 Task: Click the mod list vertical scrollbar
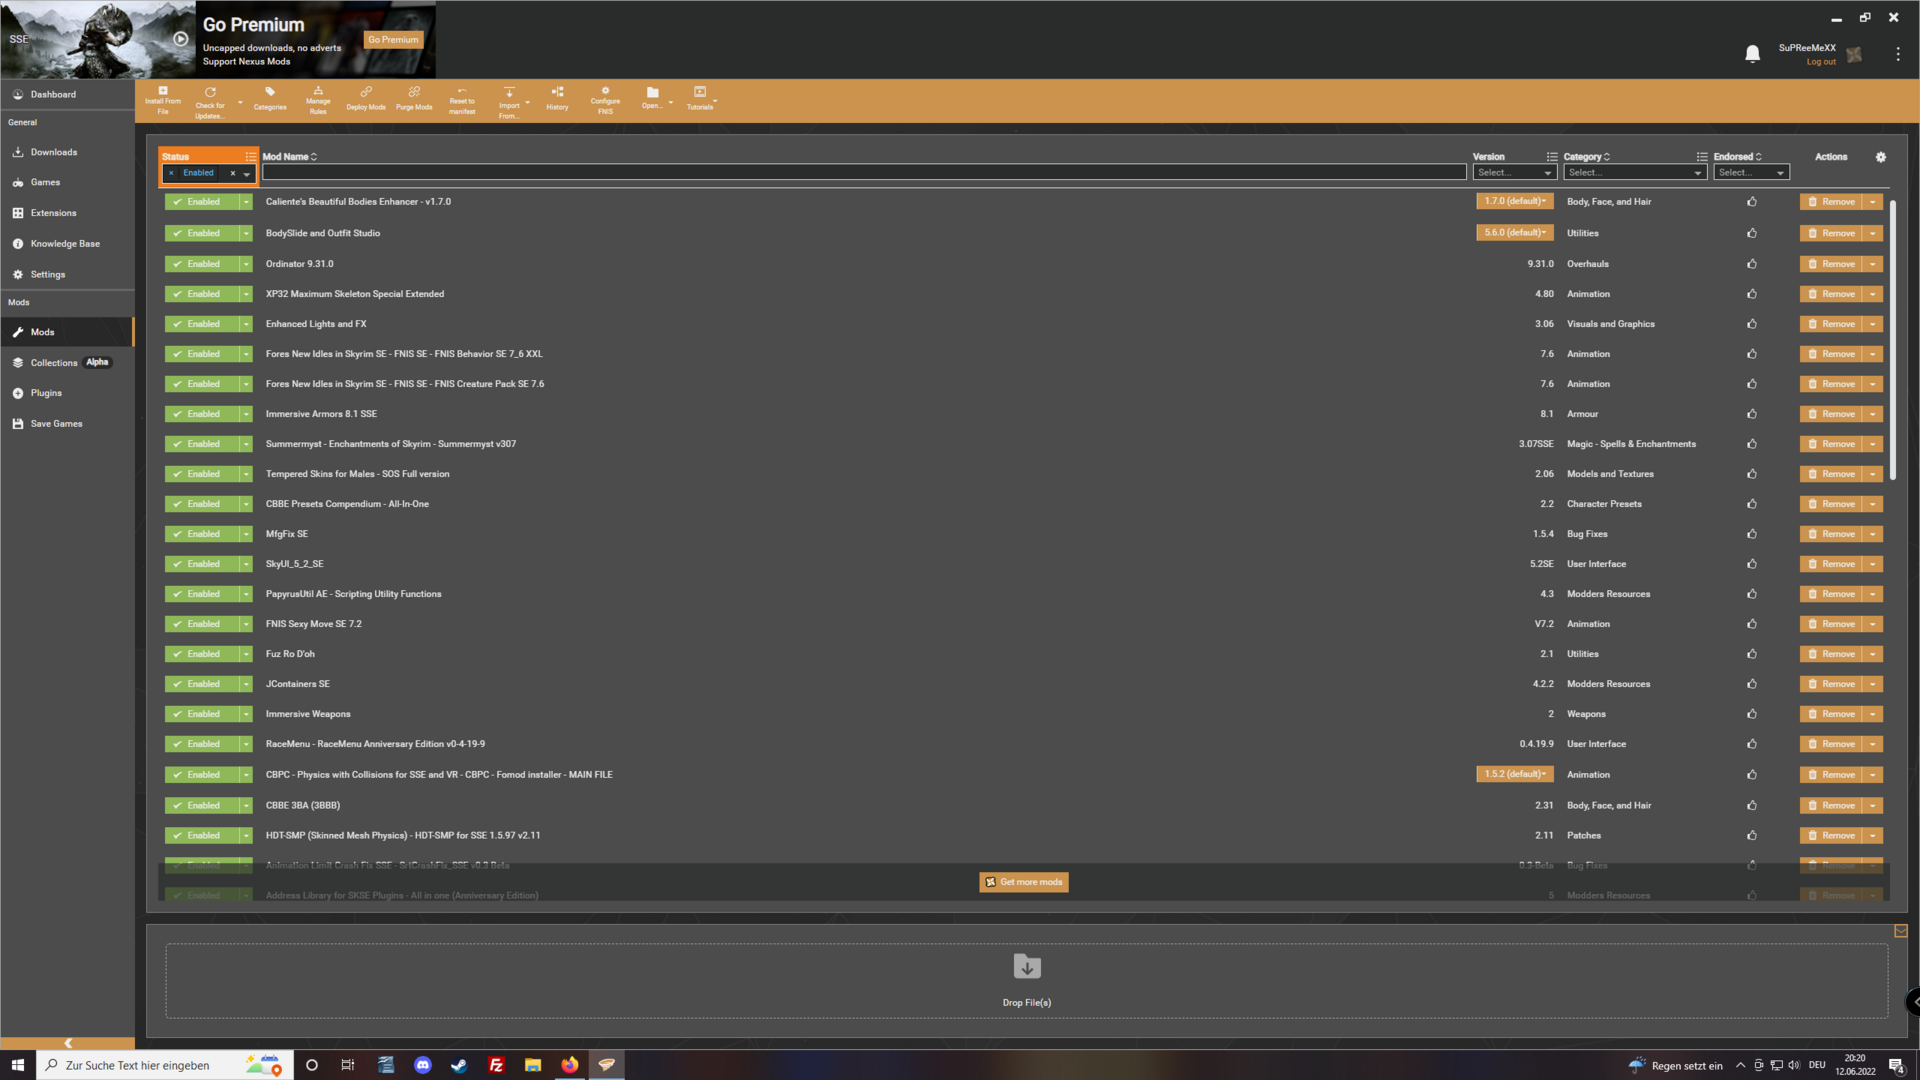coord(1892,340)
